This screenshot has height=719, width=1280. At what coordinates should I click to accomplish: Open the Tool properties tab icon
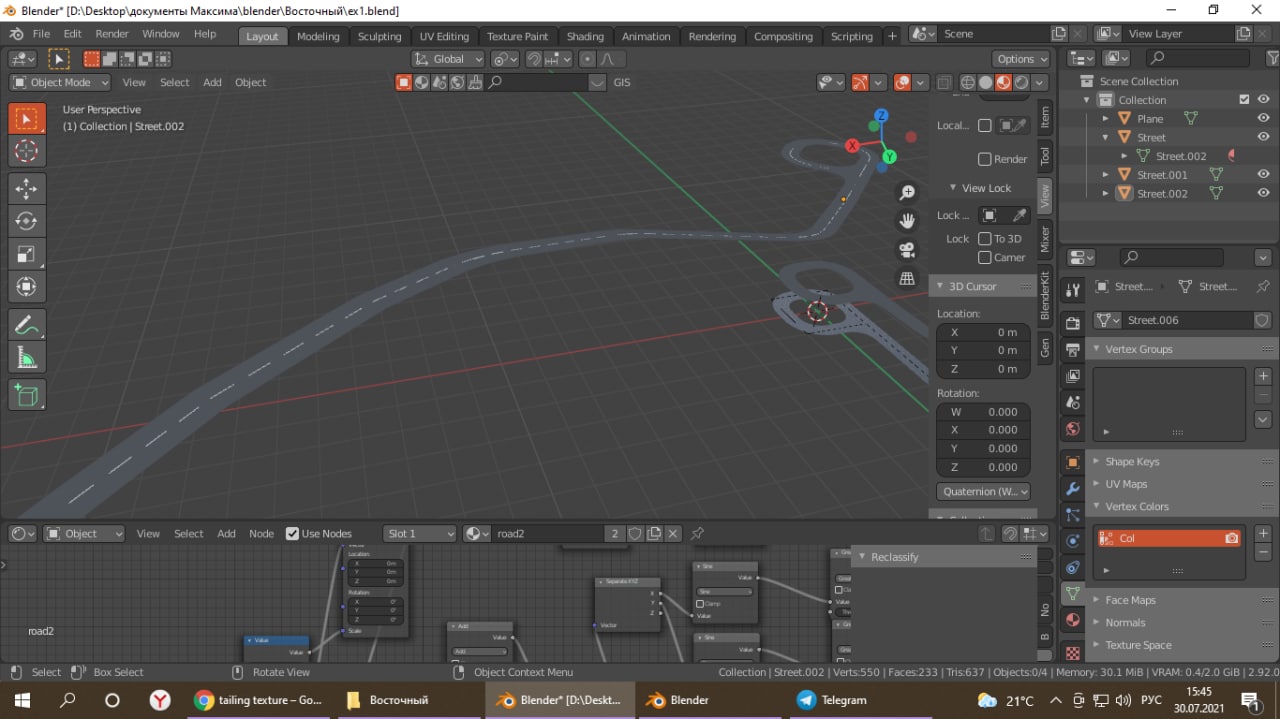1073,290
